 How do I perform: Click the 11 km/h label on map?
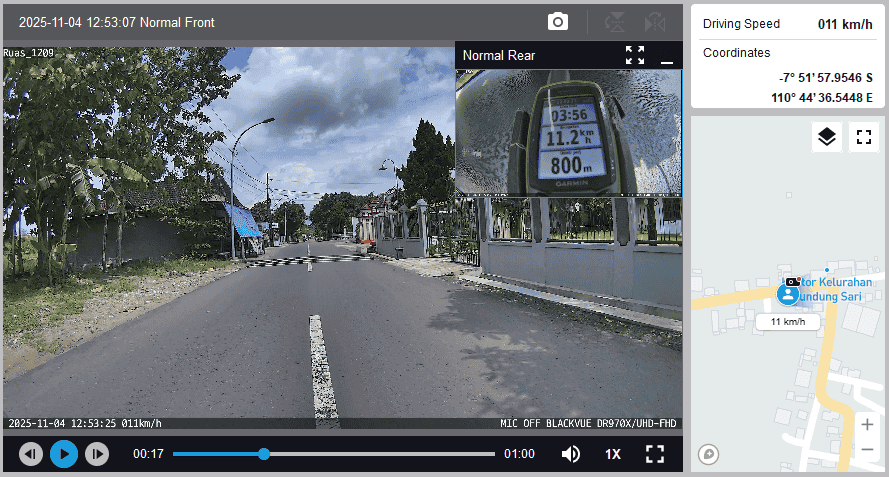pos(788,322)
